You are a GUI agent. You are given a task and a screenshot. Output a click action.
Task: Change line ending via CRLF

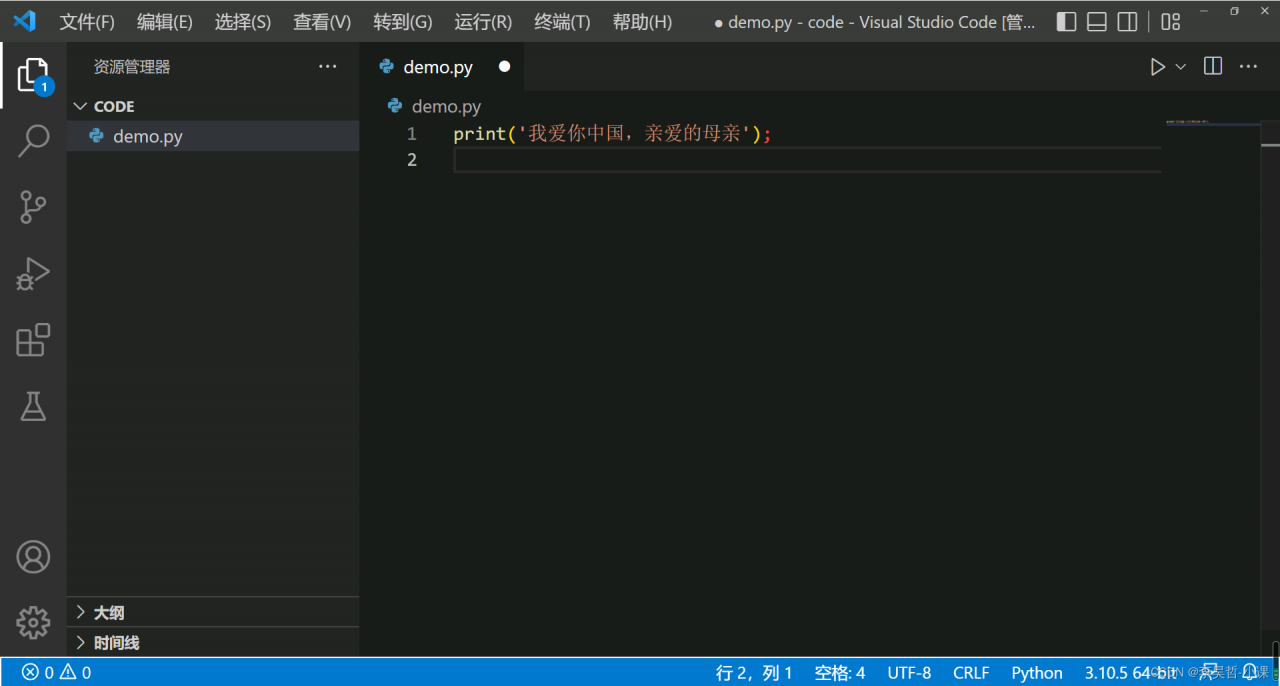(971, 673)
